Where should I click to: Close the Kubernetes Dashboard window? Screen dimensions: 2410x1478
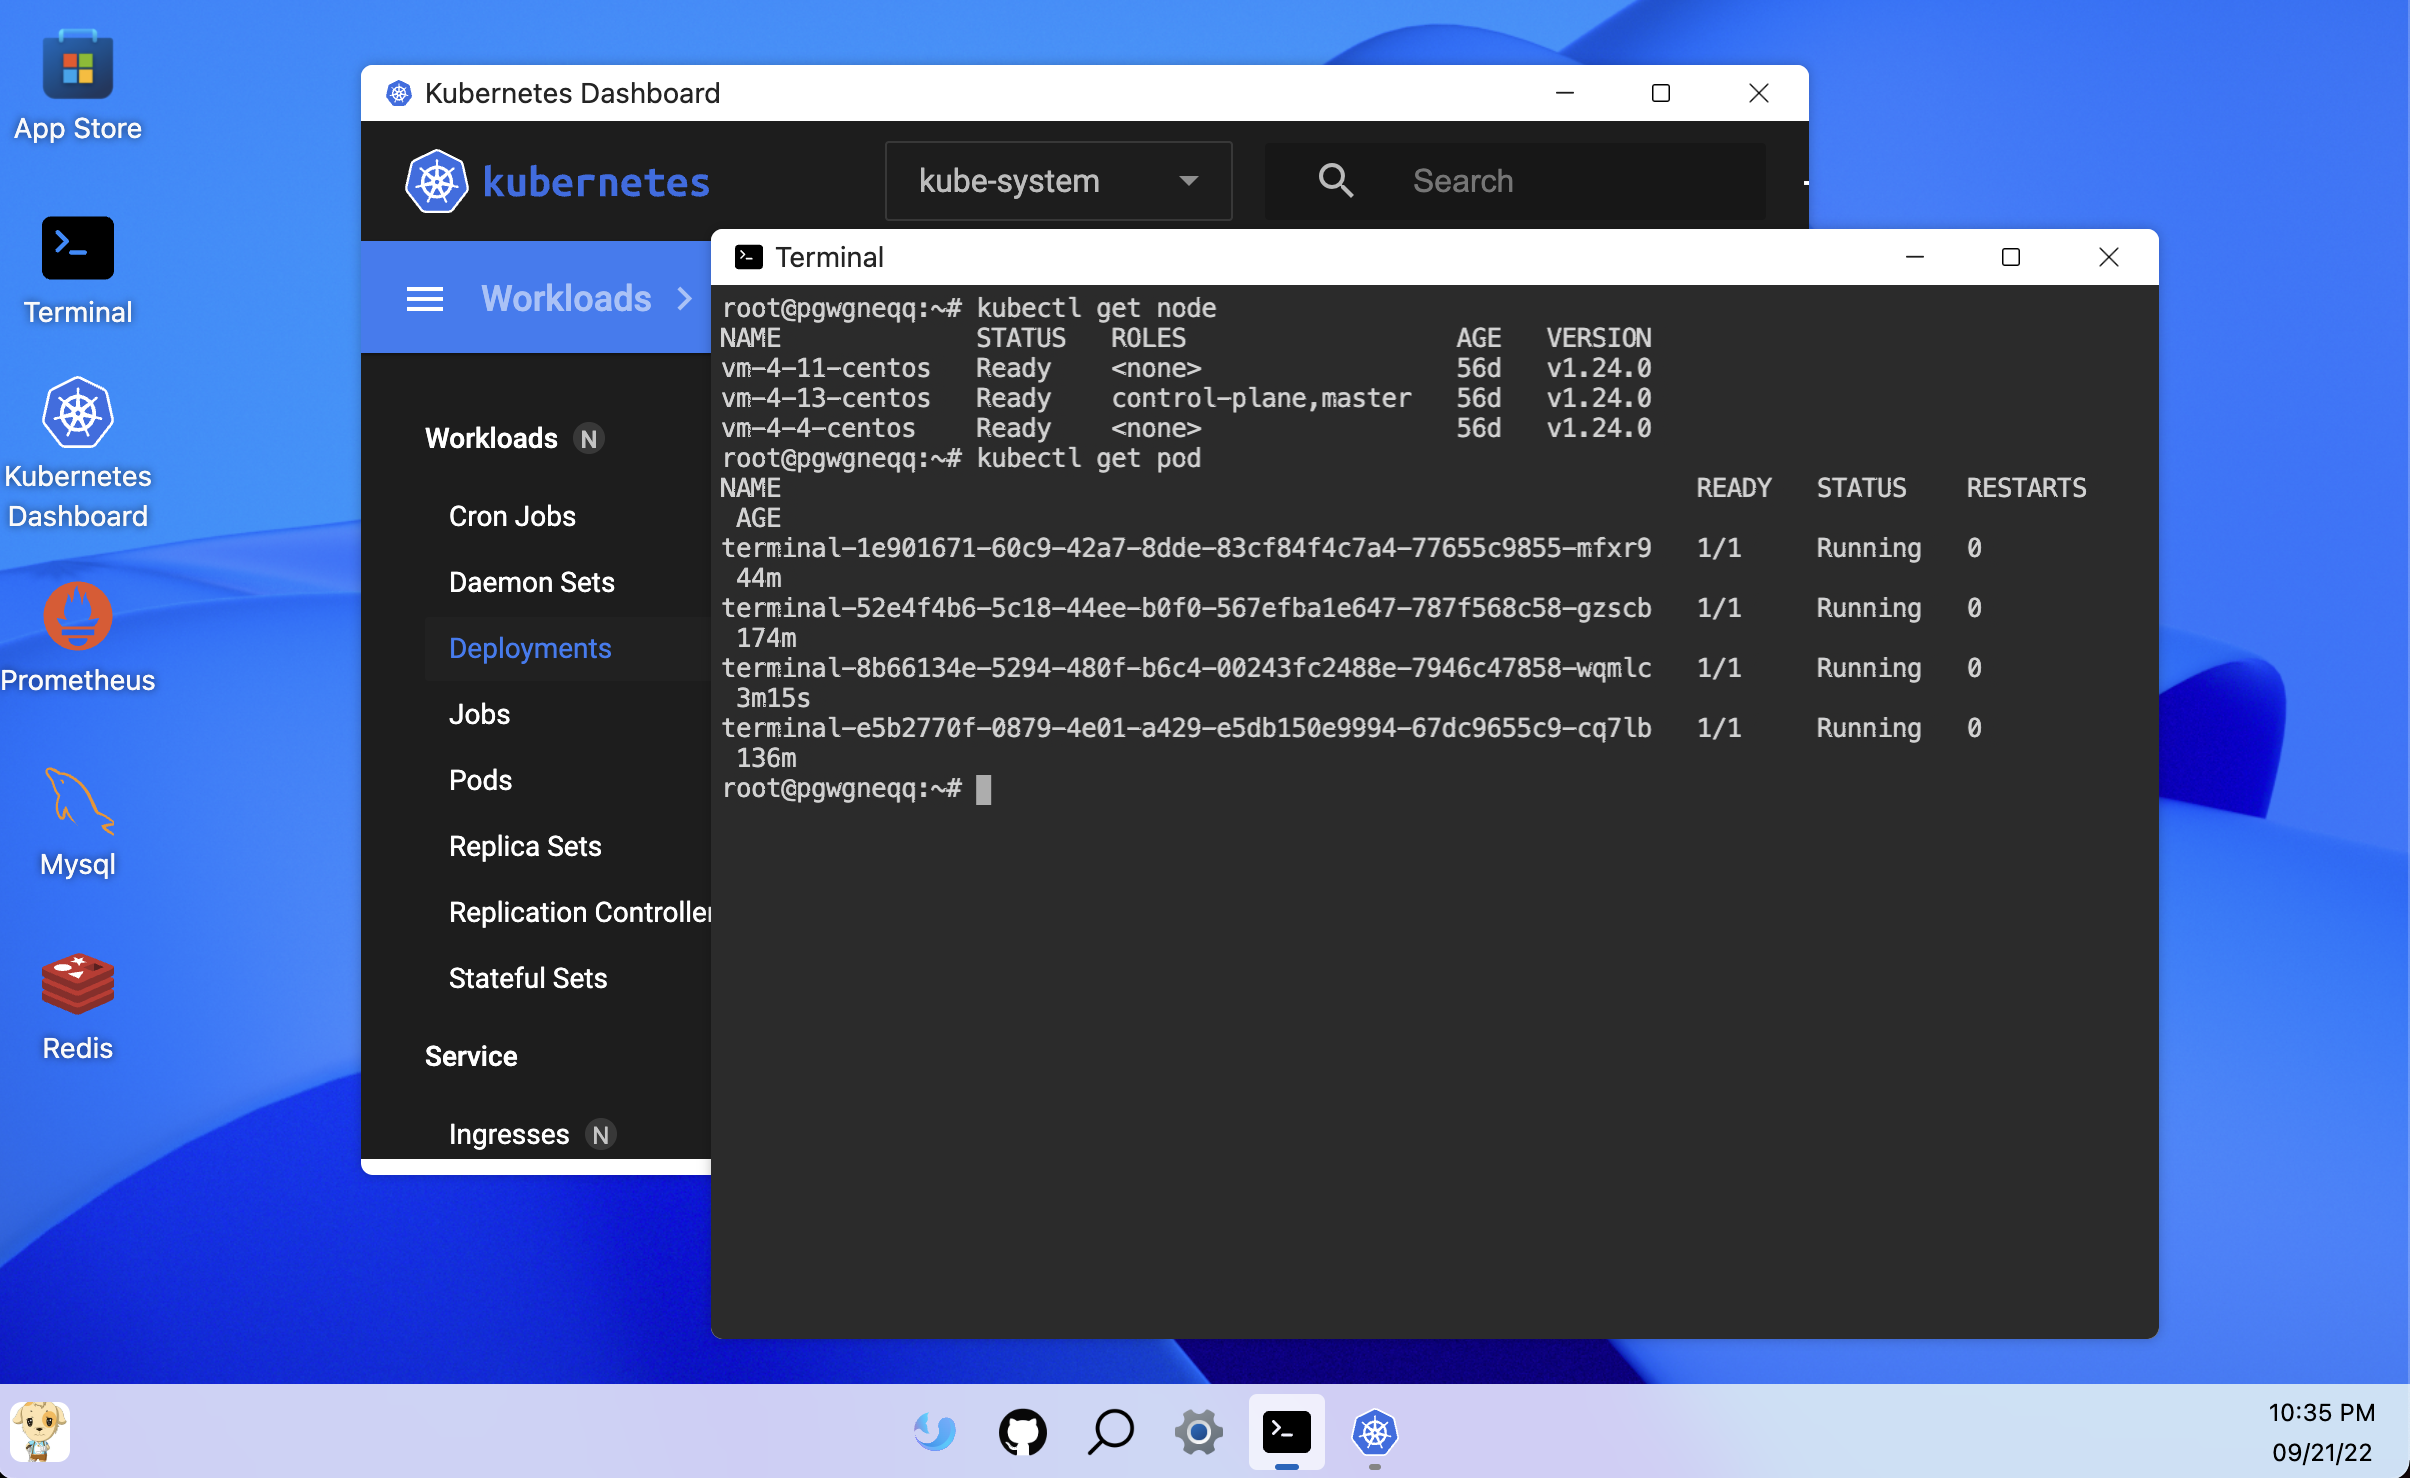point(1758,93)
